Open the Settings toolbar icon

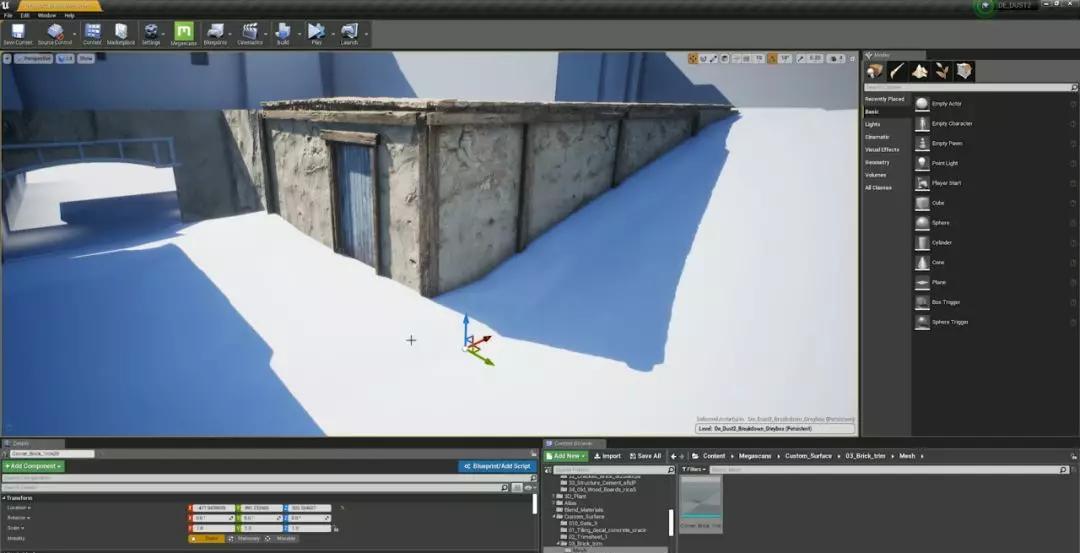(x=151, y=34)
